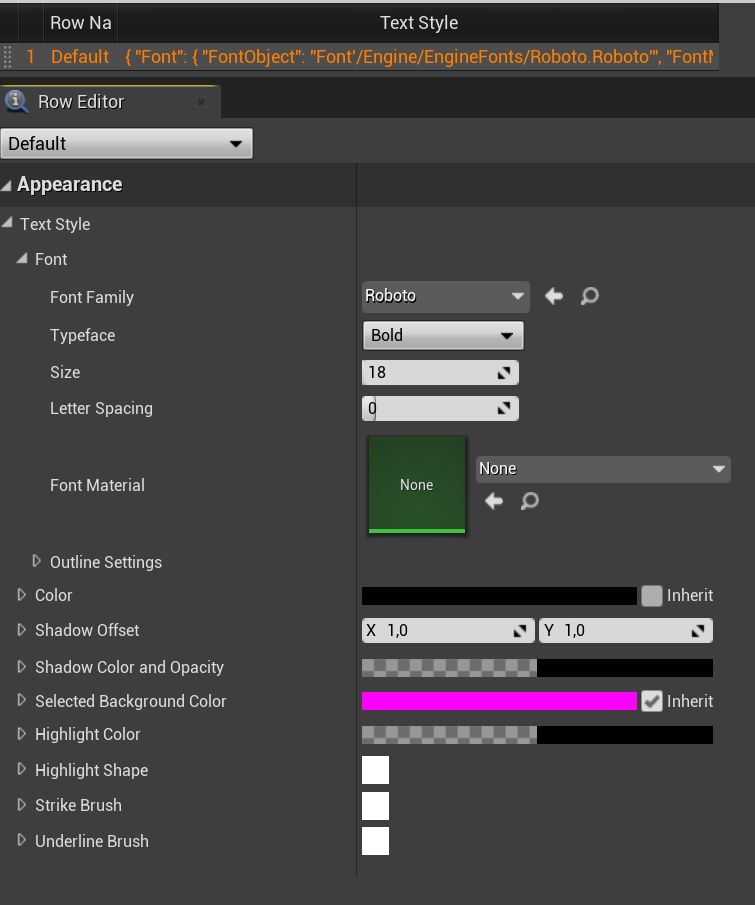Expand the Strike Brush property
This screenshot has width=755, height=905.
pos(21,805)
